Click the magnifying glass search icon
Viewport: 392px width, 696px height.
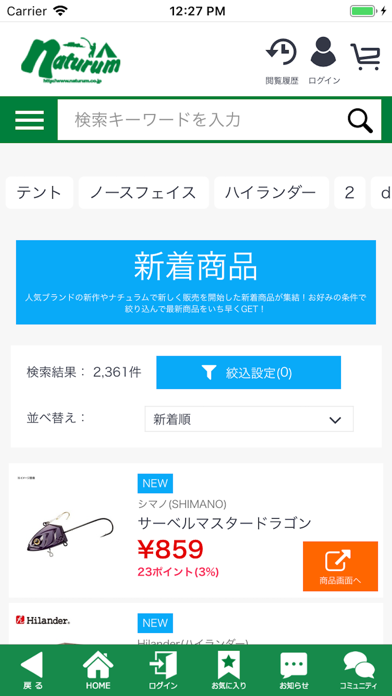coord(360,120)
